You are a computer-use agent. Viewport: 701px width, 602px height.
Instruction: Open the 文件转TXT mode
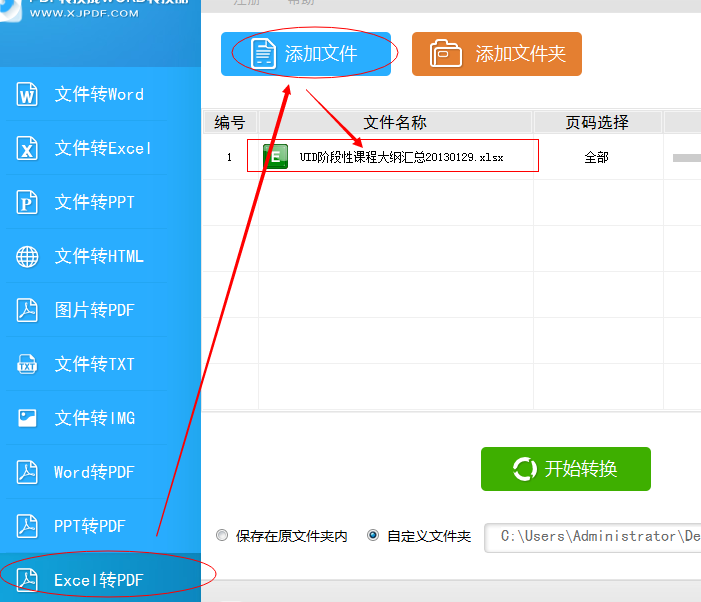[94, 364]
